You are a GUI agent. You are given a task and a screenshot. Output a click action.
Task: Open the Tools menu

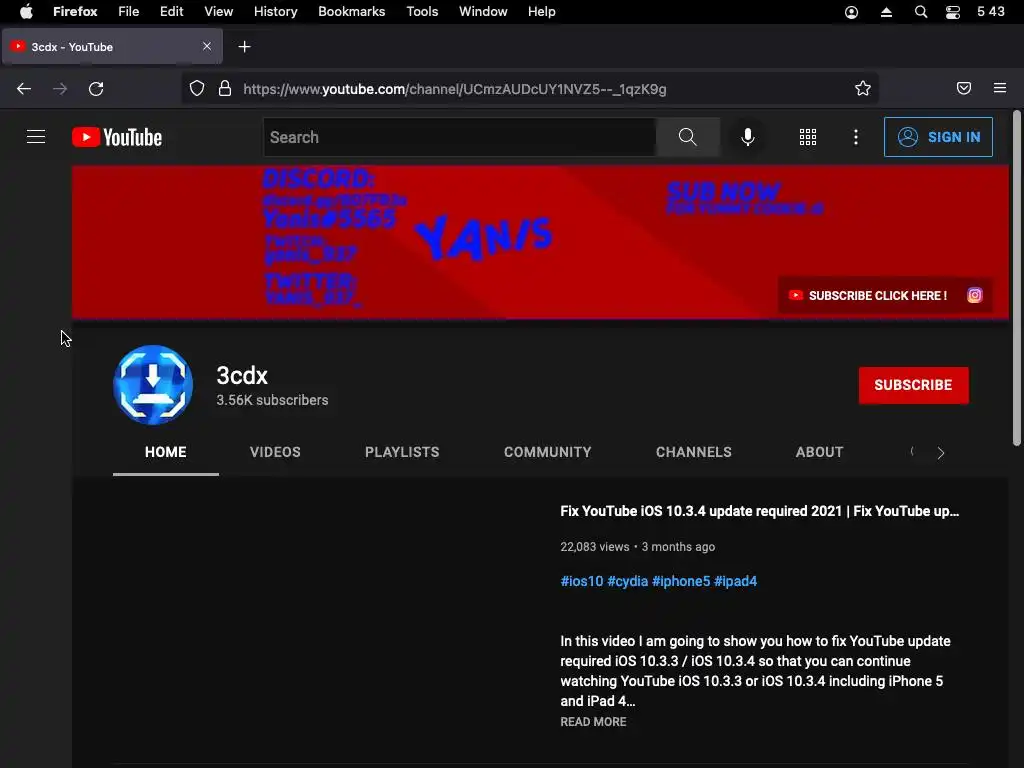point(423,12)
